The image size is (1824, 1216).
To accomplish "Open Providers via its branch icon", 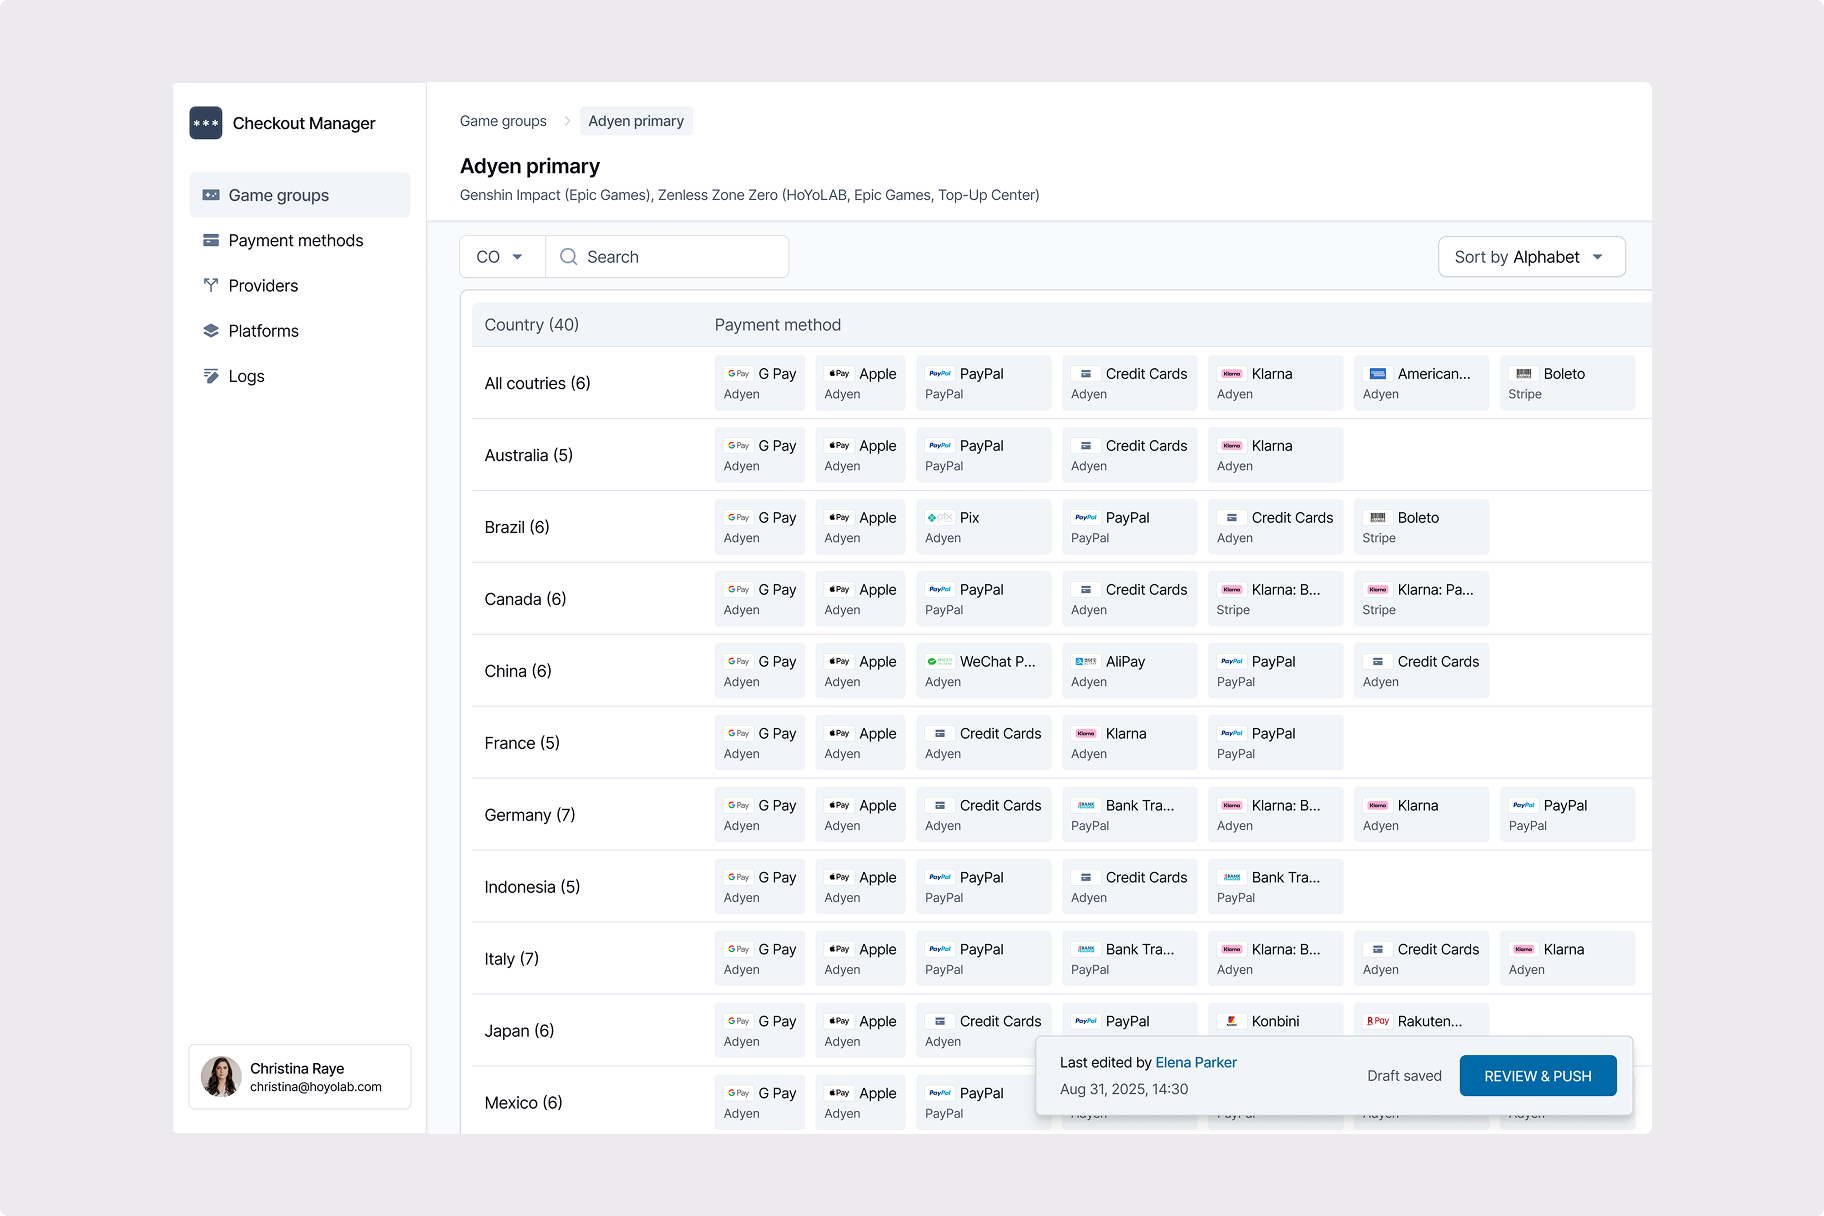I will click(210, 285).
